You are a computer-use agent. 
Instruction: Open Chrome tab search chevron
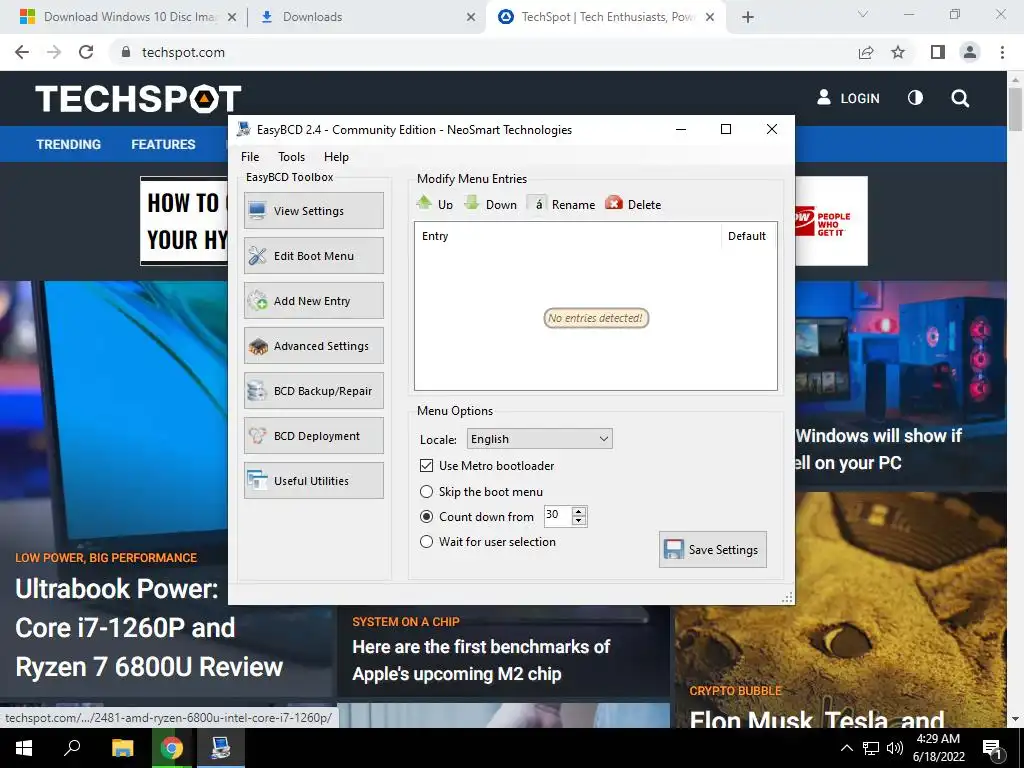[x=863, y=14]
